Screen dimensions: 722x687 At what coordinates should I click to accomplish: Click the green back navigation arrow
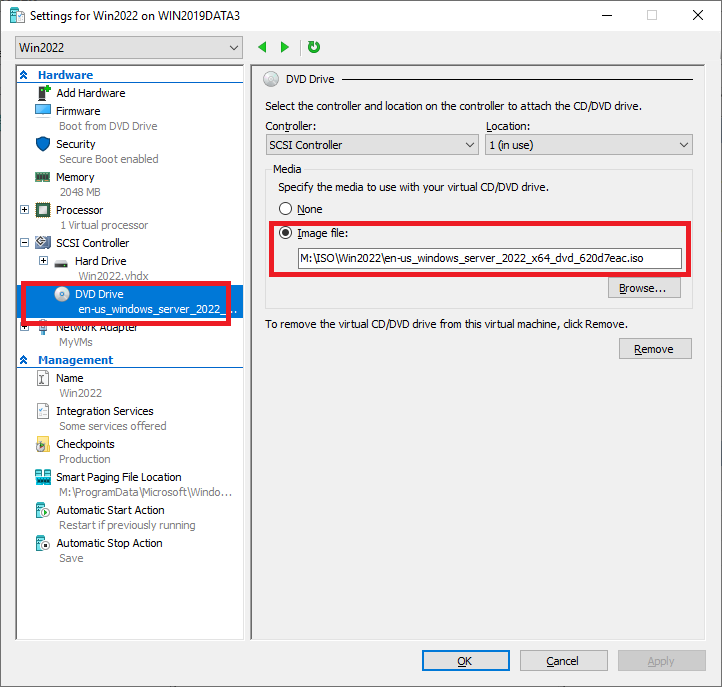tap(262, 47)
